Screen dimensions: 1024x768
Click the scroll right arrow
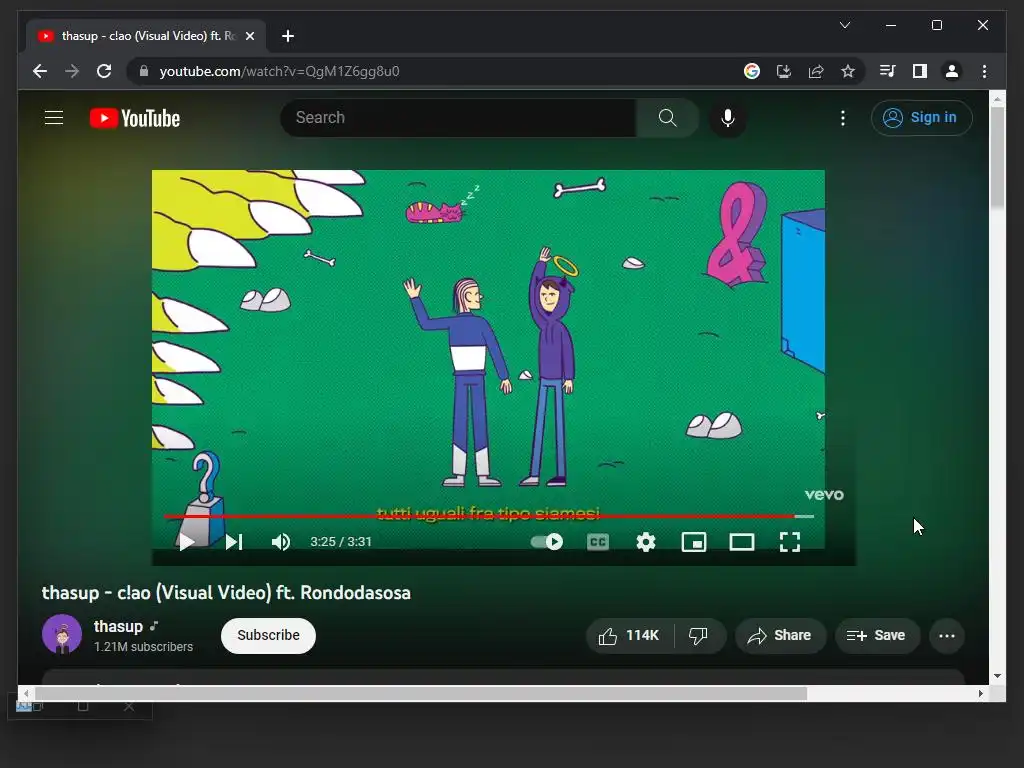pos(980,694)
